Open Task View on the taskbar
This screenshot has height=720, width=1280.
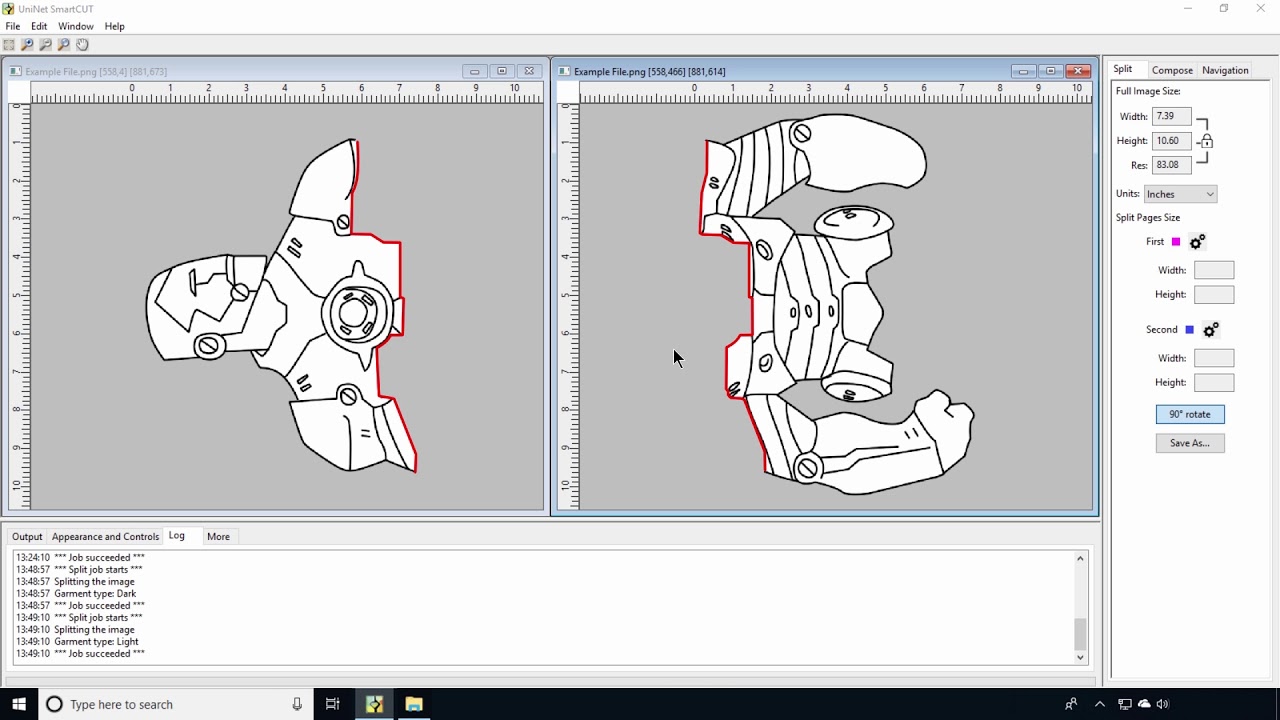pos(333,704)
